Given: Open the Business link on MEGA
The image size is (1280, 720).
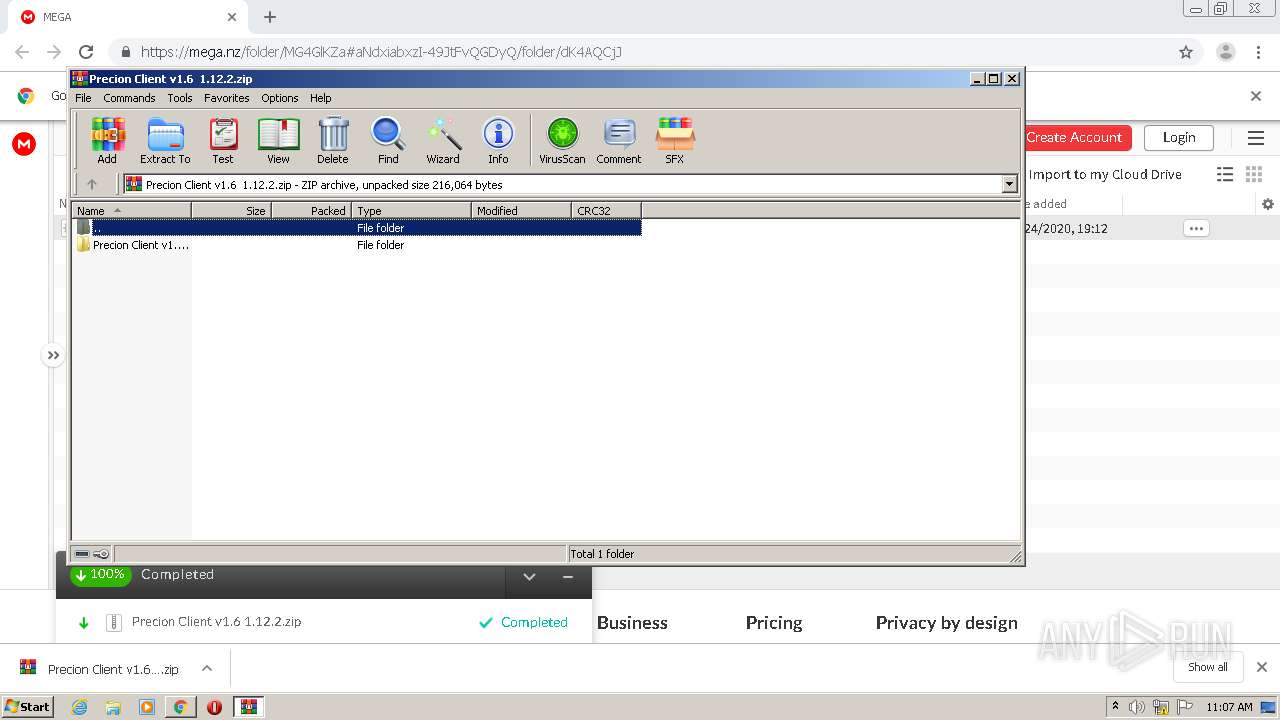Looking at the screenshot, I should click(x=632, y=622).
